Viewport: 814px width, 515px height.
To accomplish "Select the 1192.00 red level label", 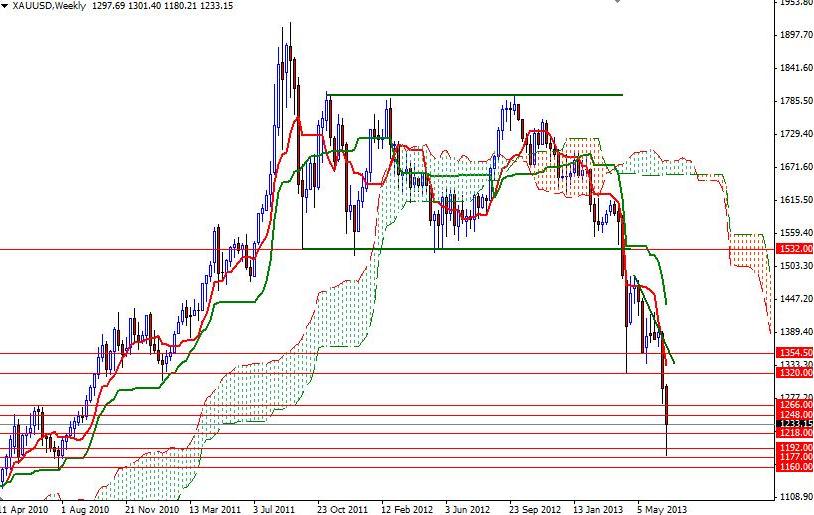I will click(794, 448).
